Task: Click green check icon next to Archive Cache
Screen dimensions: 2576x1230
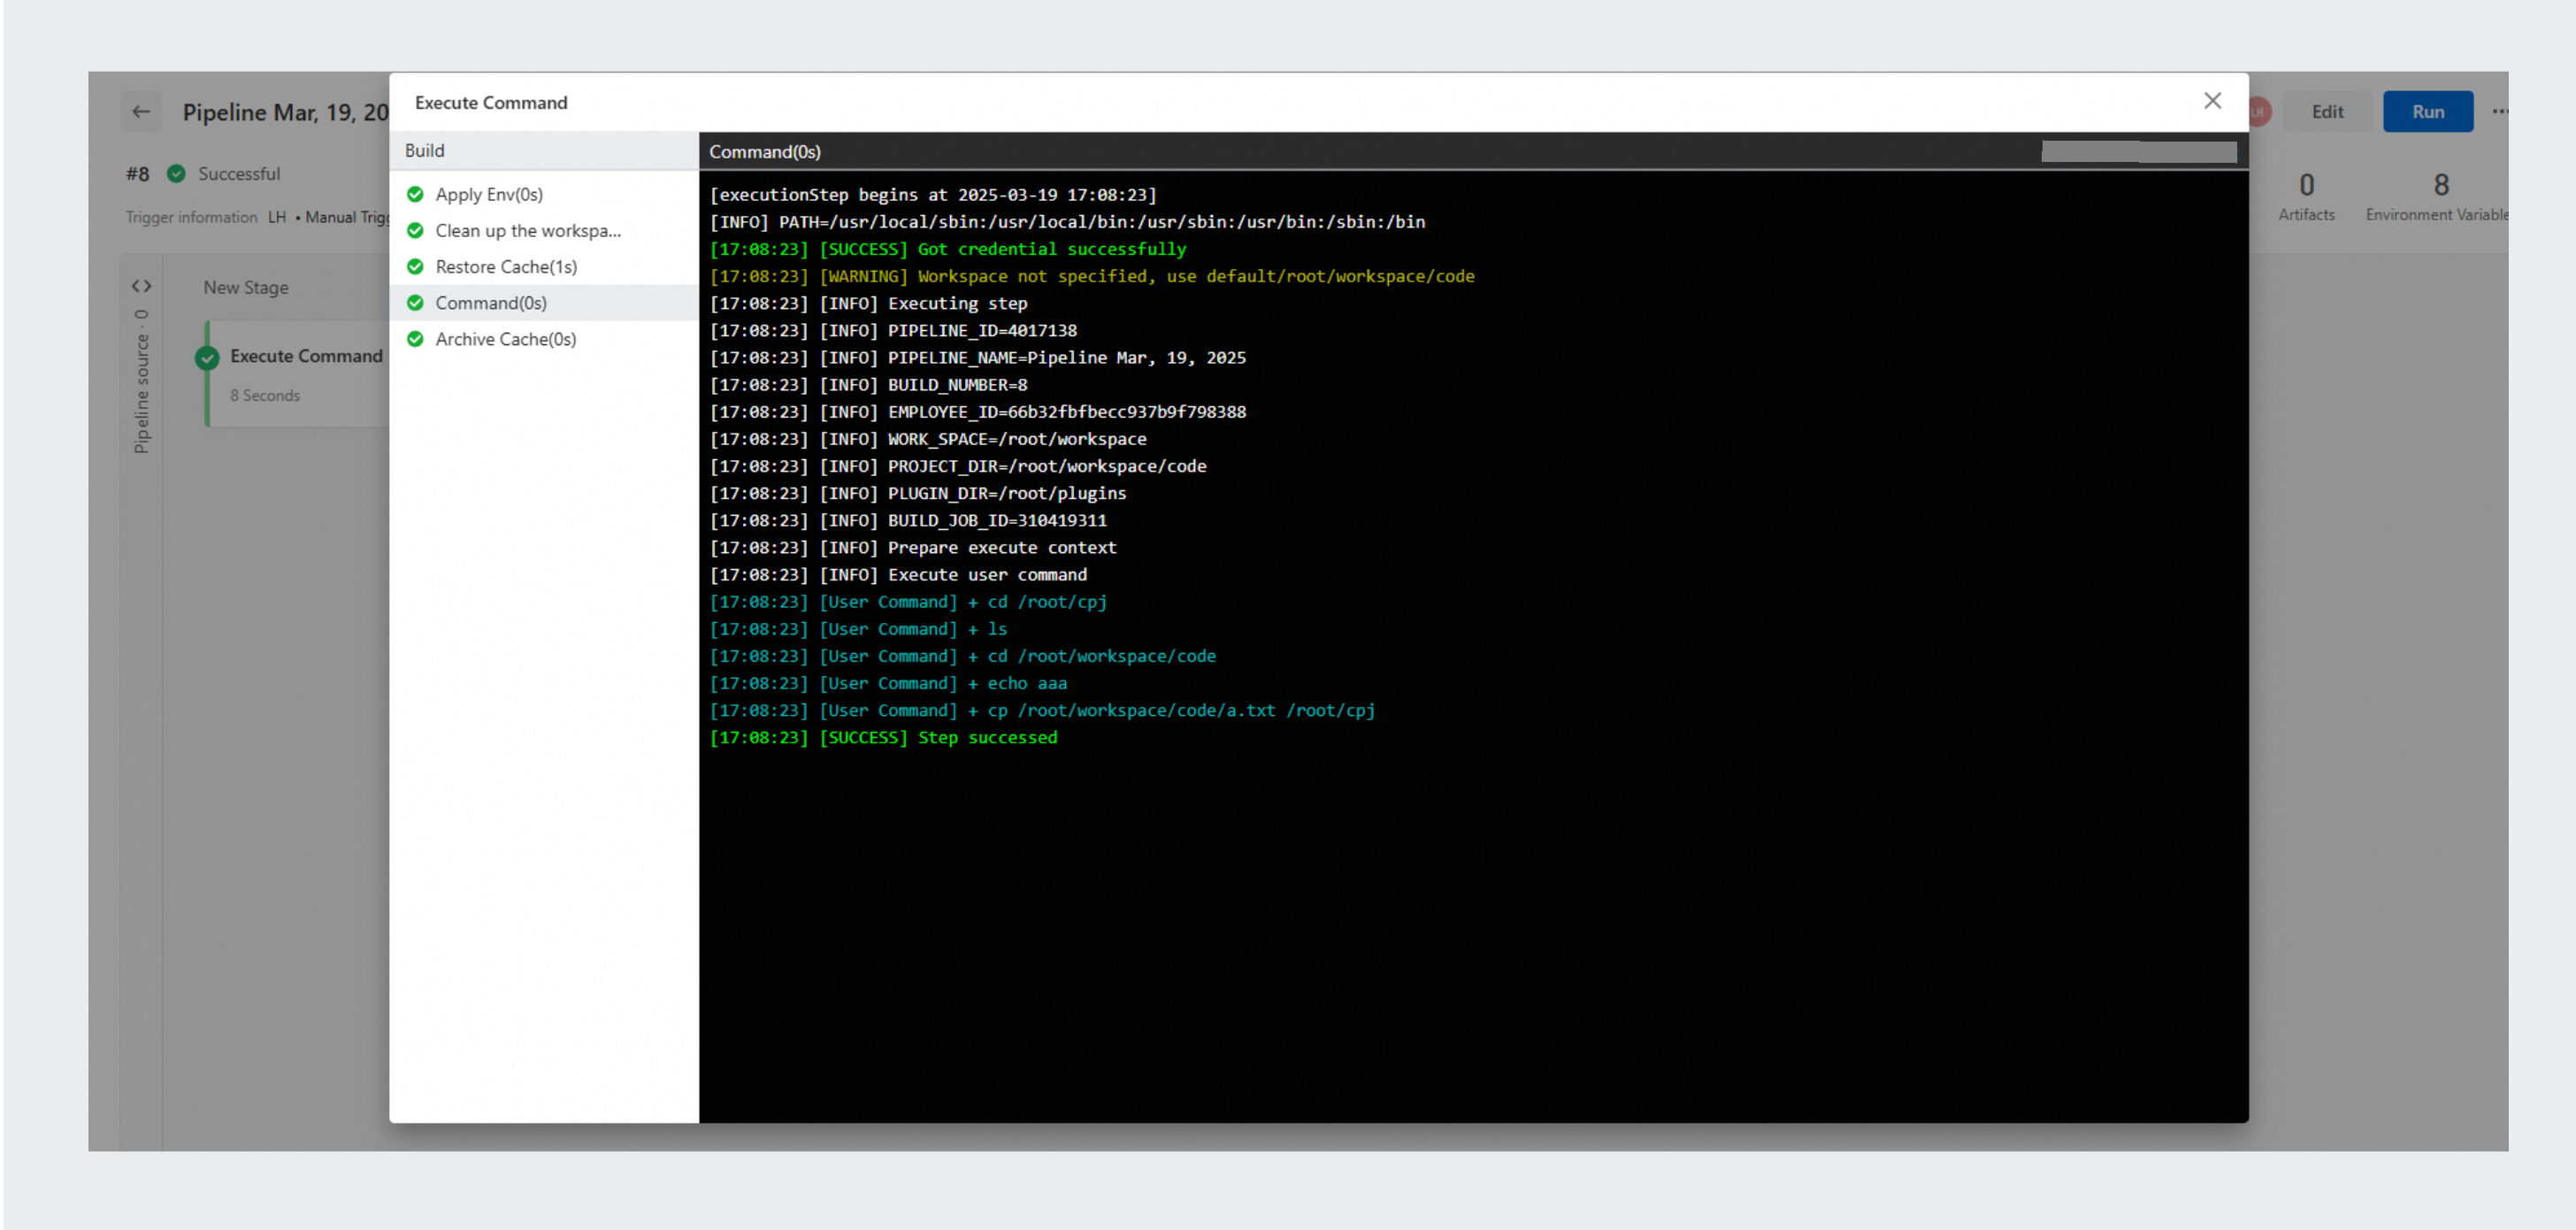Action: 415,339
